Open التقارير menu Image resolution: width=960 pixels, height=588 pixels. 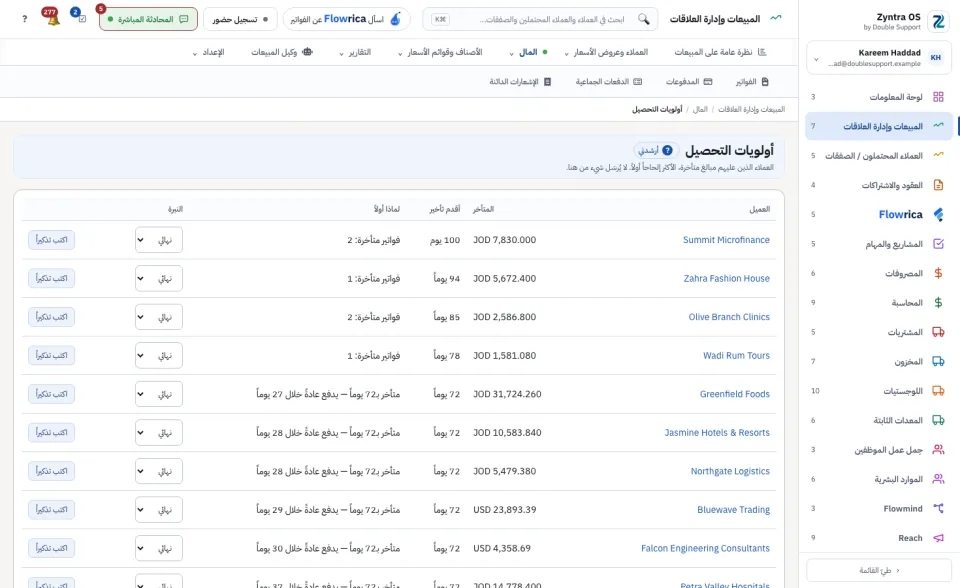coord(355,52)
